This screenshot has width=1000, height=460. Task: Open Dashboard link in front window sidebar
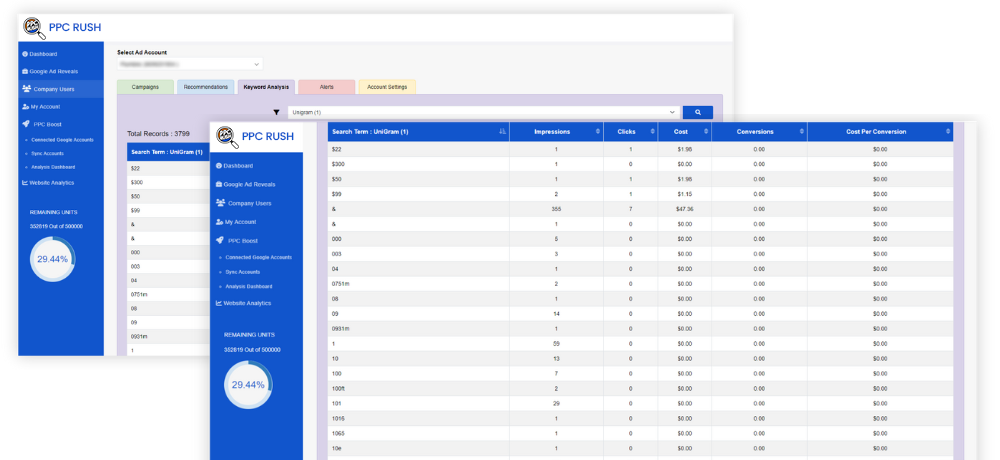(238, 166)
